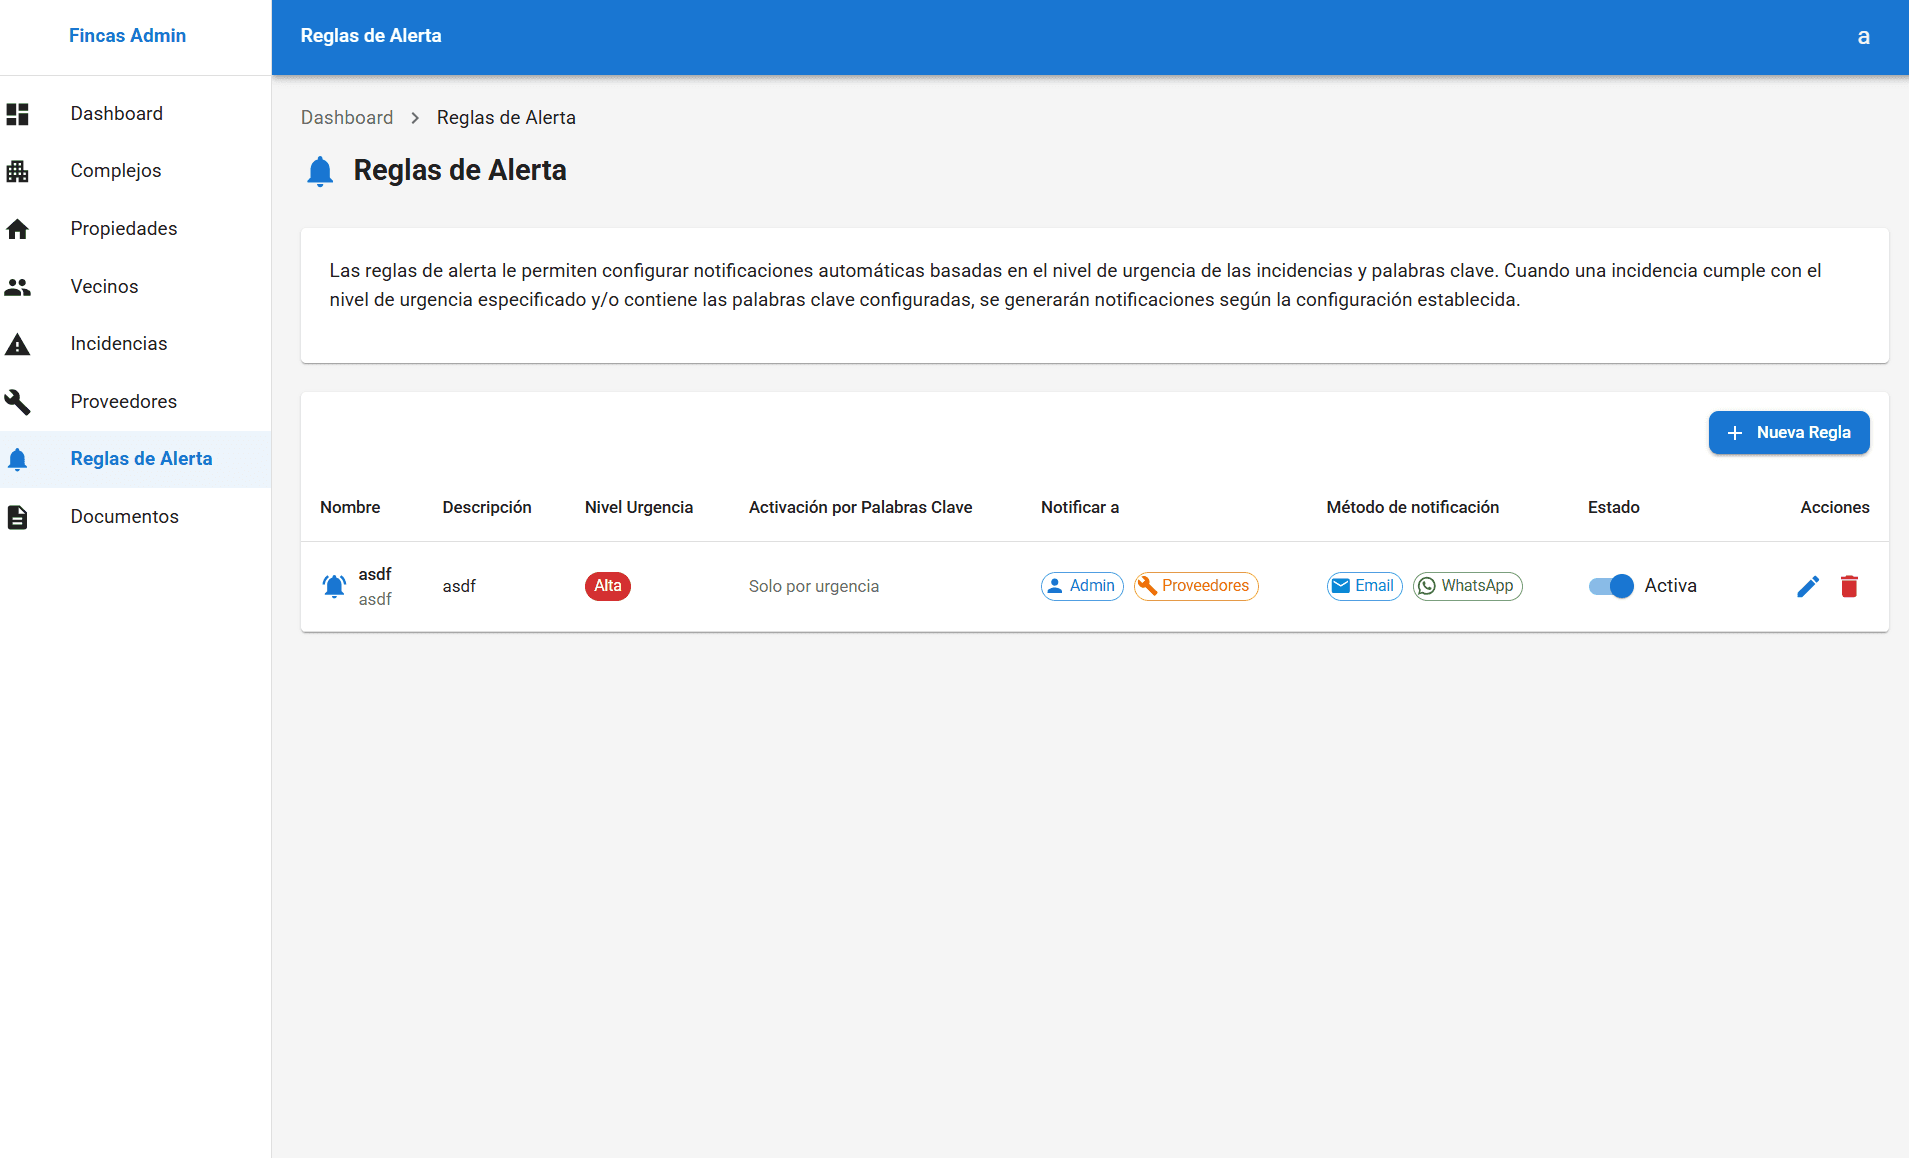Delete the asdf rule with trash icon
1909x1158 pixels.
1849,586
